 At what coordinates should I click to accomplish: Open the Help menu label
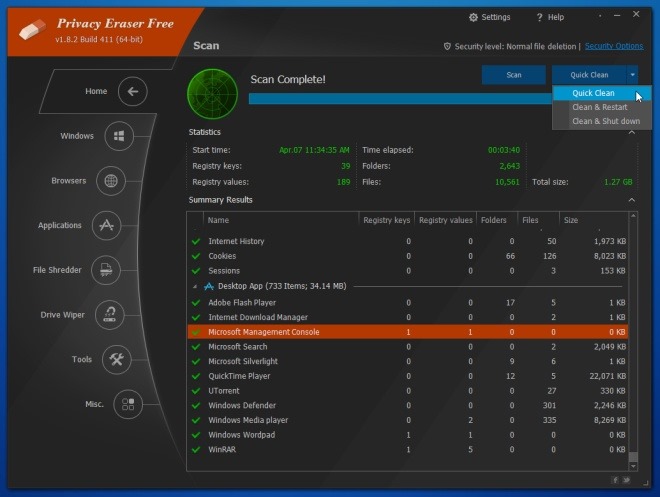click(x=556, y=17)
